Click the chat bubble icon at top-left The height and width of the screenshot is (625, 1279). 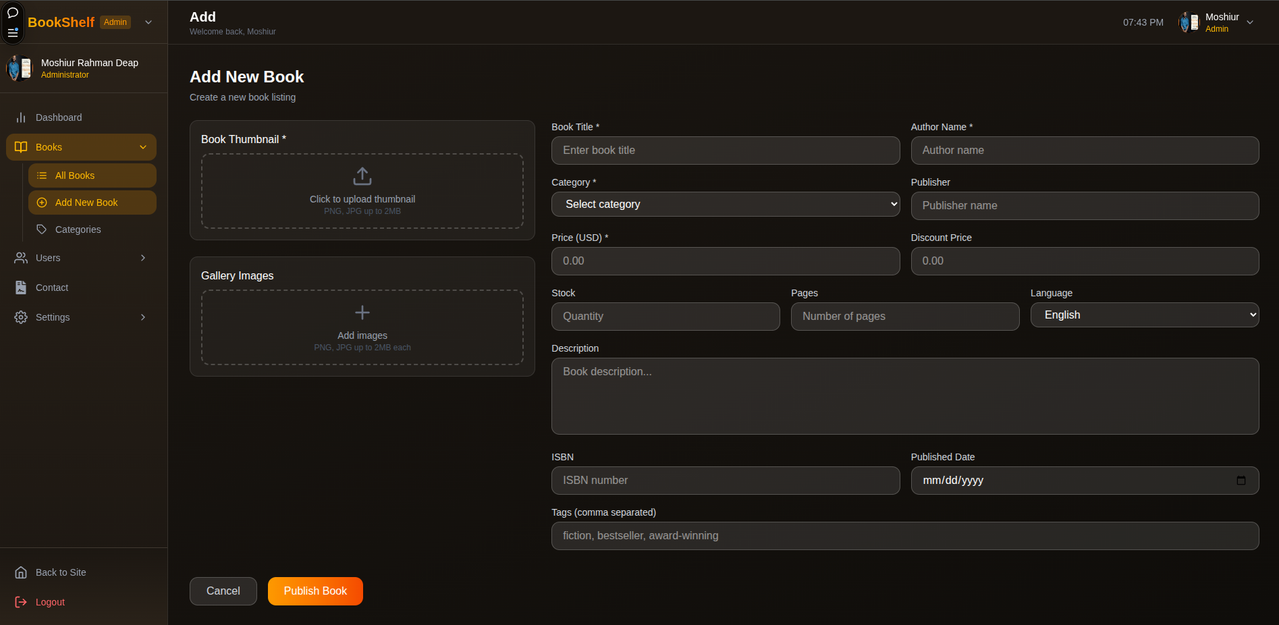[13, 13]
